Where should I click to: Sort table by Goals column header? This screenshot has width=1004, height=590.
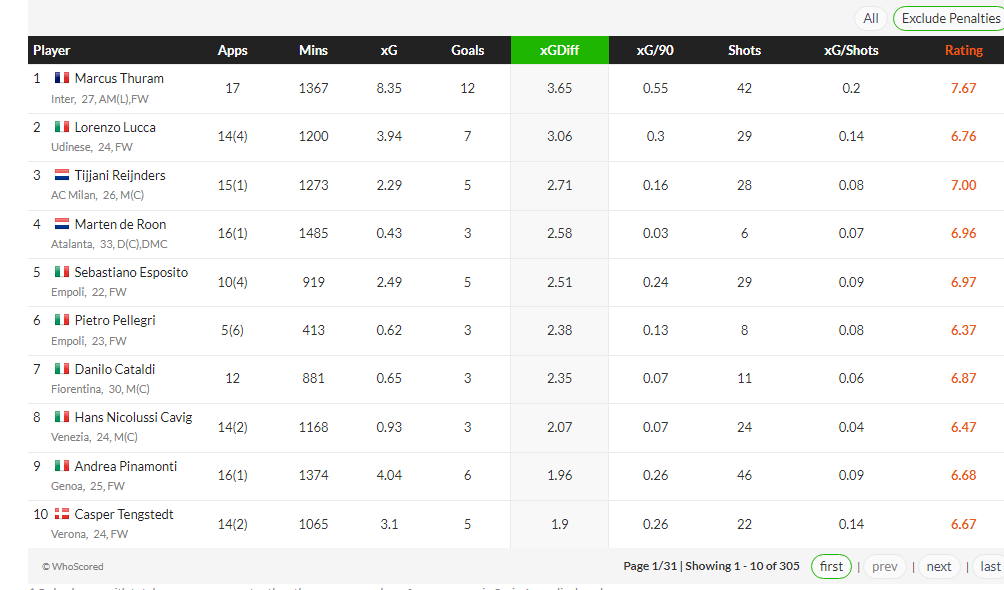point(467,50)
